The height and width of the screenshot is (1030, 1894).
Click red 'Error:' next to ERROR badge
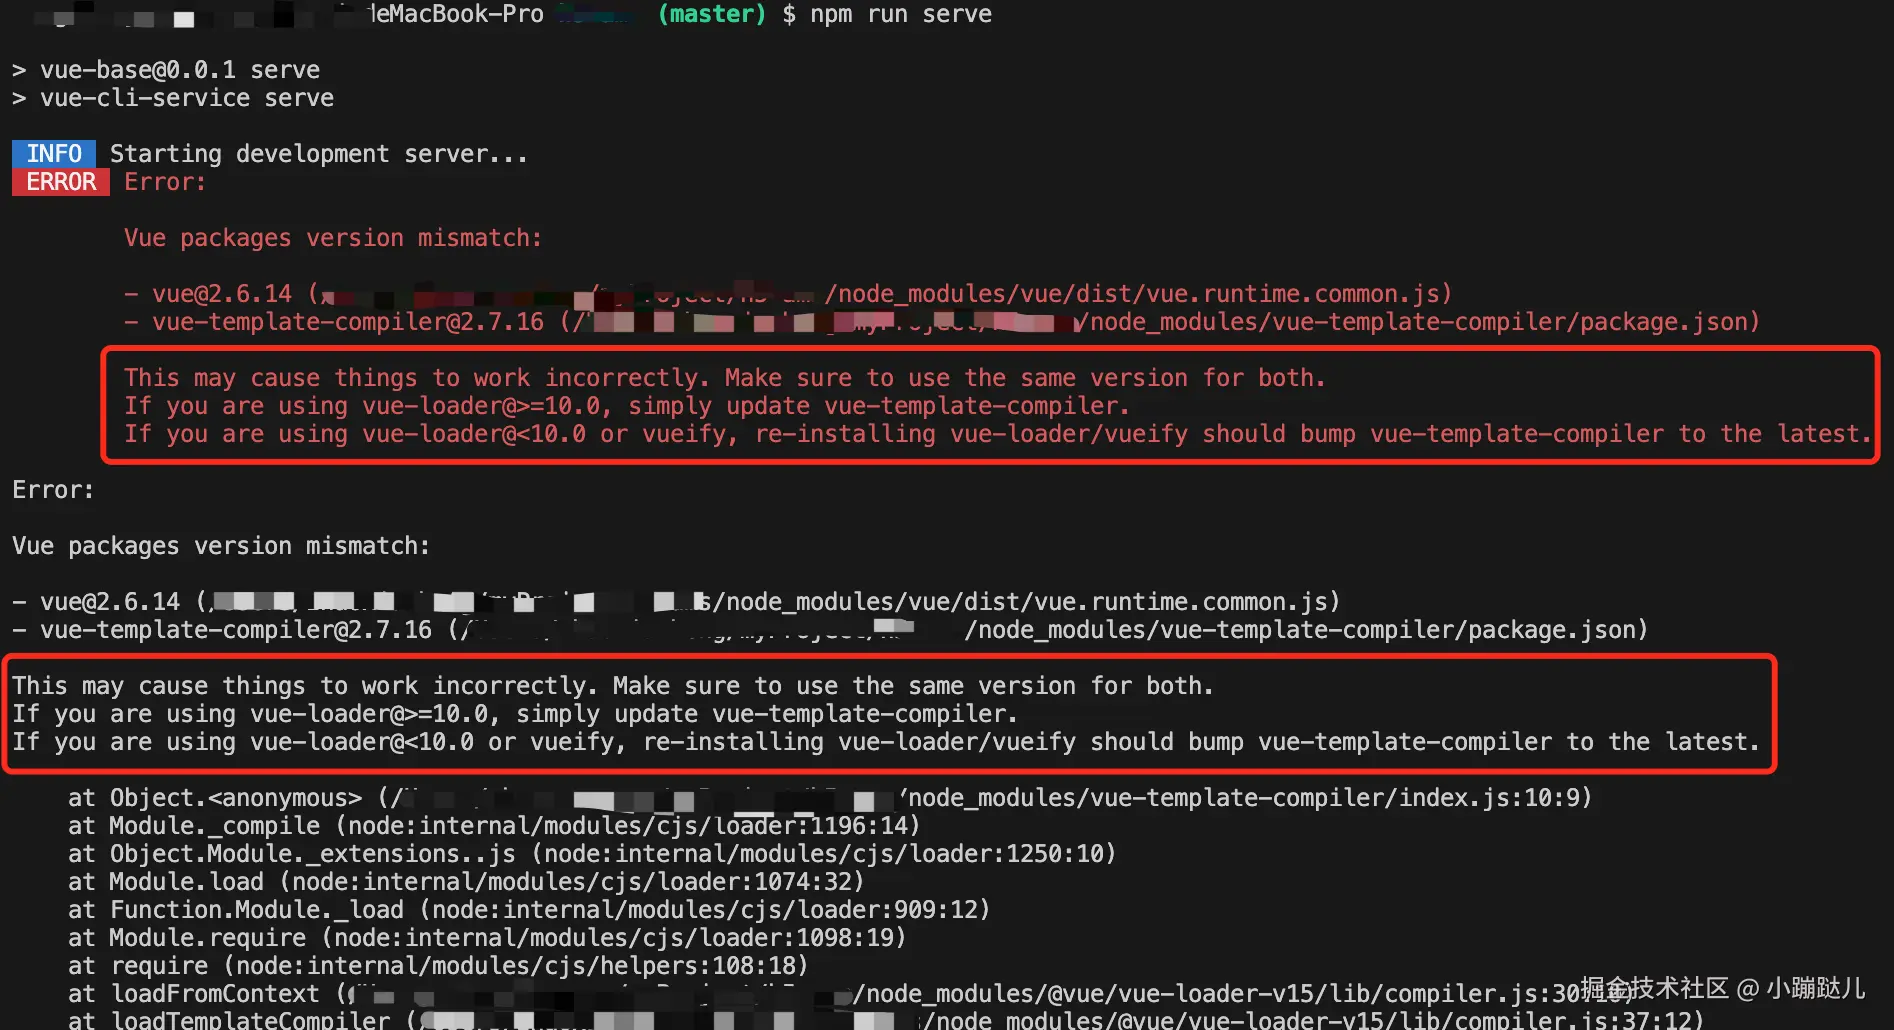click(x=165, y=182)
